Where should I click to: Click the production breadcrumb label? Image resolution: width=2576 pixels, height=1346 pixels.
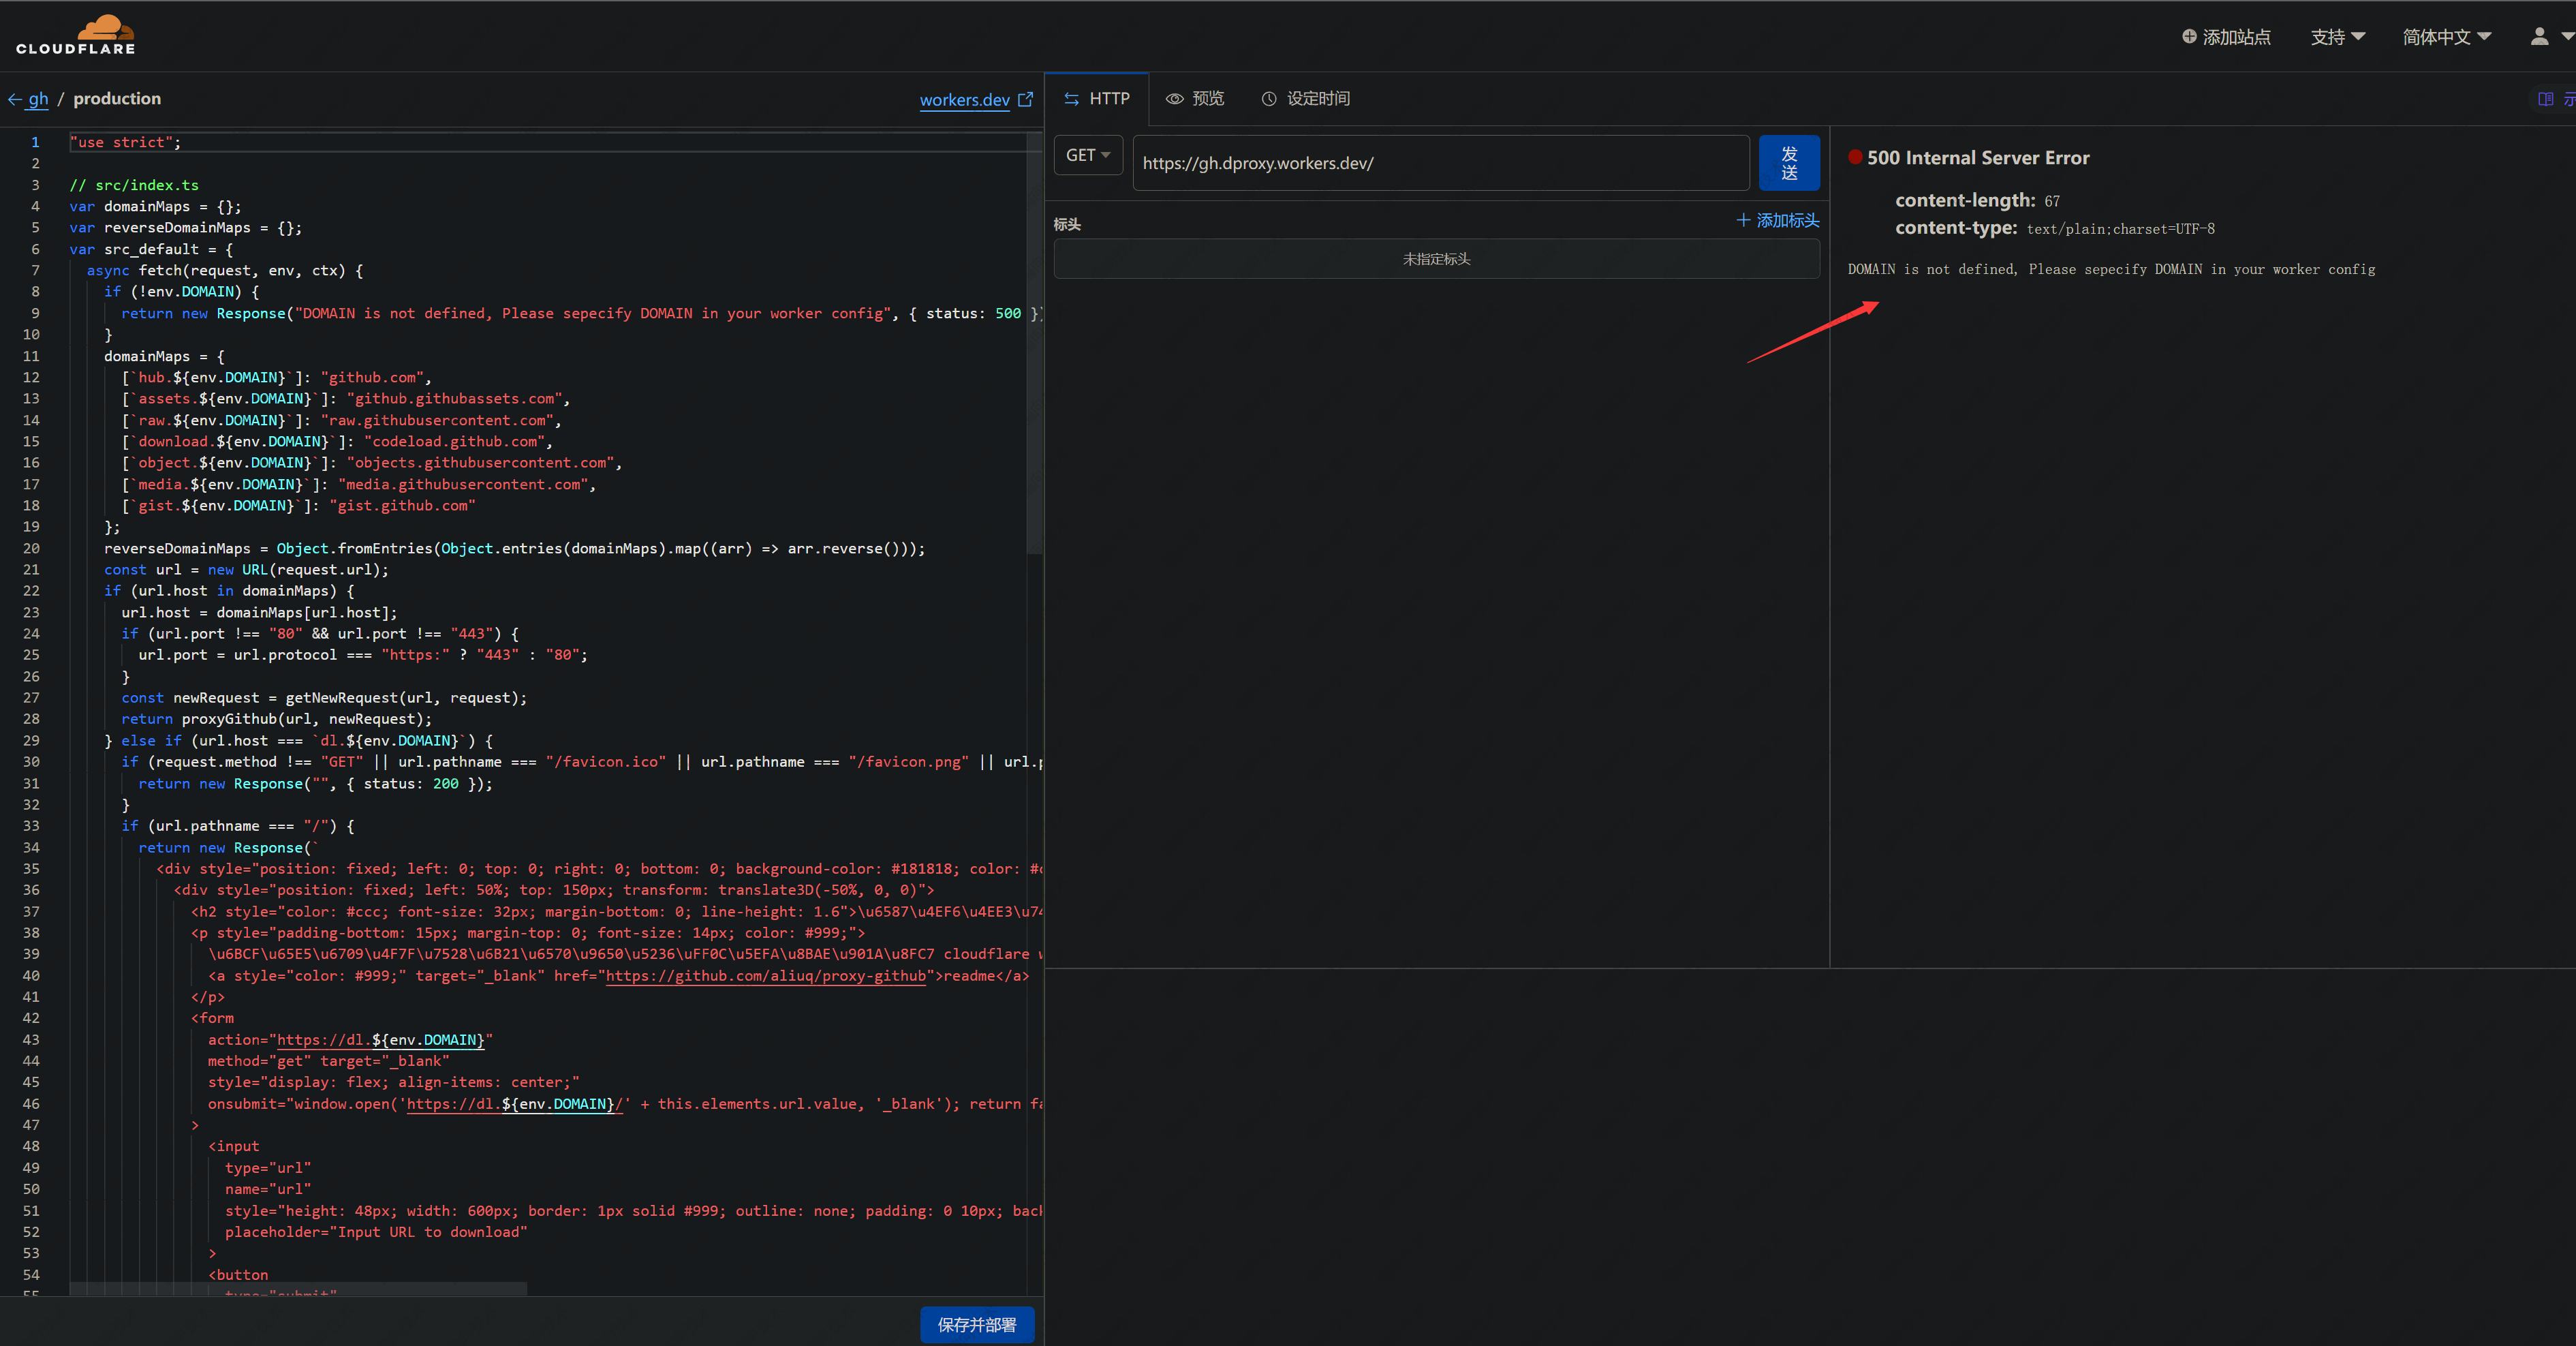[117, 99]
